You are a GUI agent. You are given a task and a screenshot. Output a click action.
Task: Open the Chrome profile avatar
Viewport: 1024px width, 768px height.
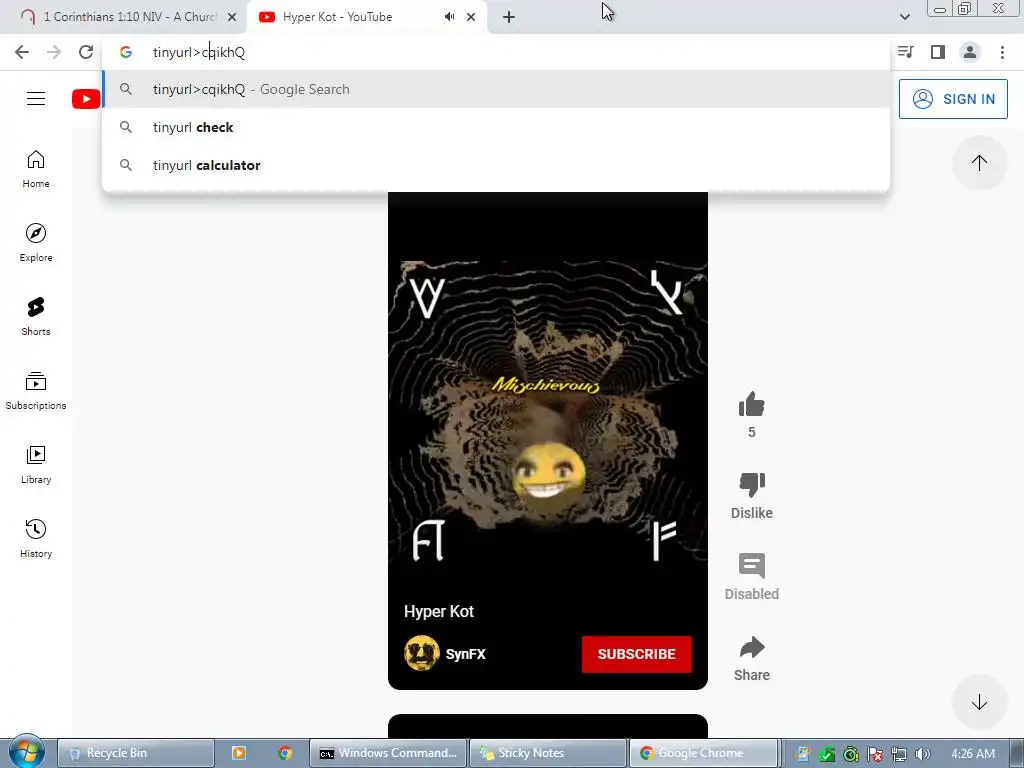point(970,52)
